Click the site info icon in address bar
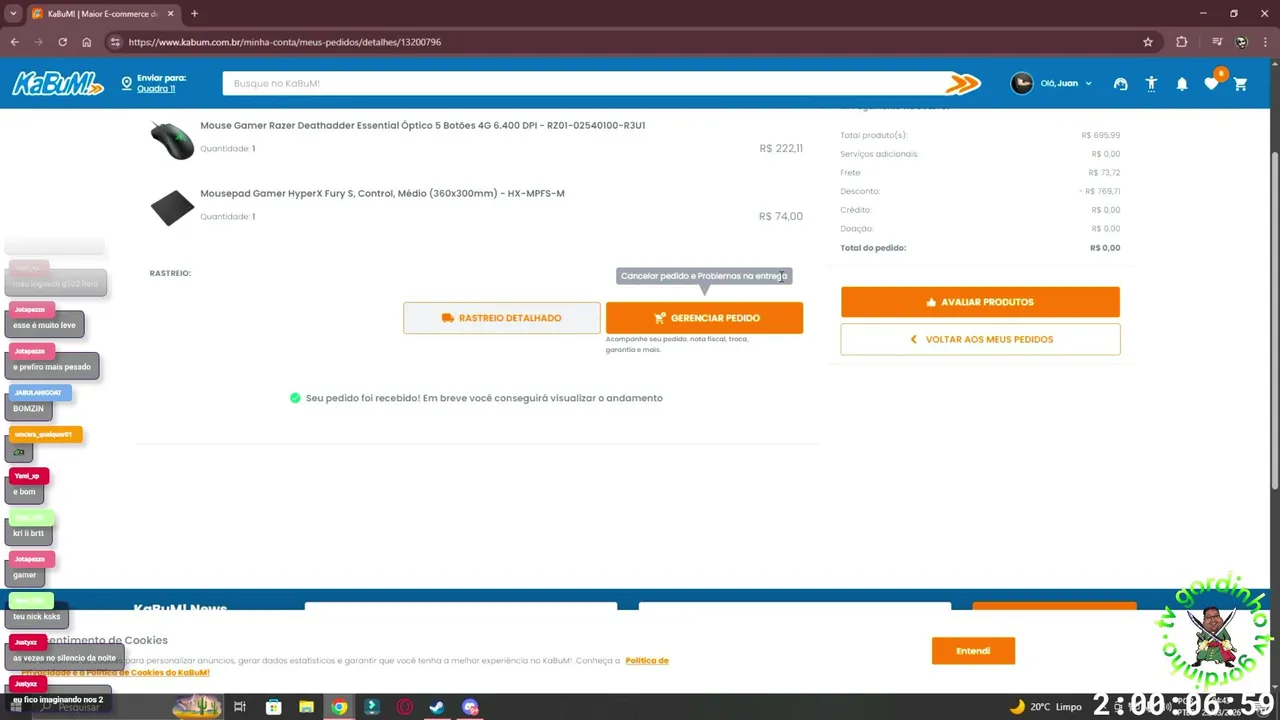 click(115, 42)
